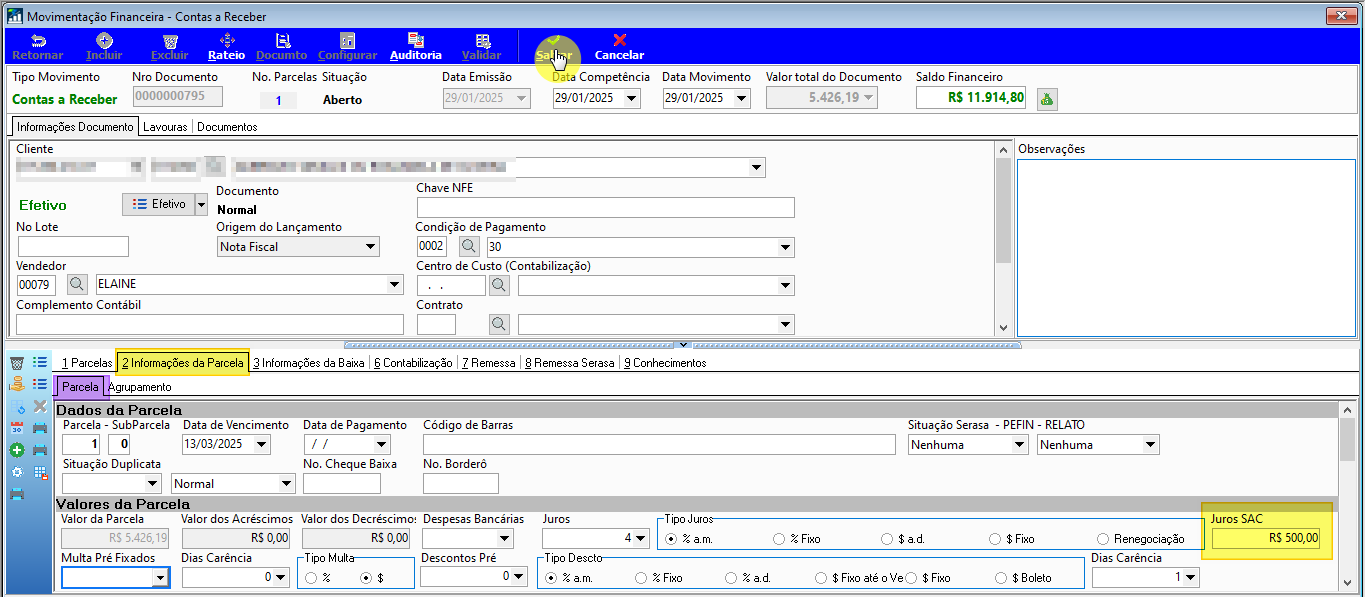Screen dimensions: 1366x597
Task: Click into the Chave NFE field
Action: [x=605, y=207]
